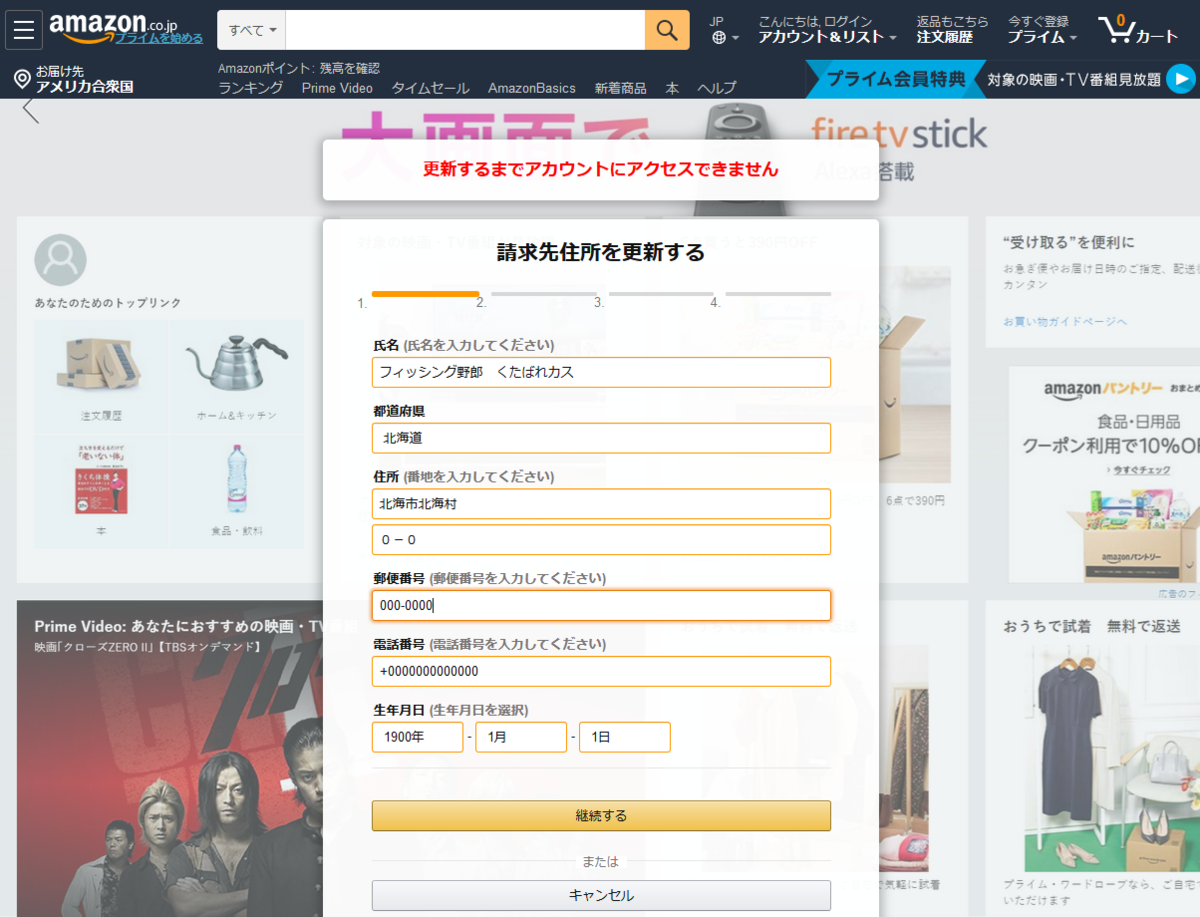Click ヘルプ in navigation bar
This screenshot has width=1200, height=917.
point(717,88)
